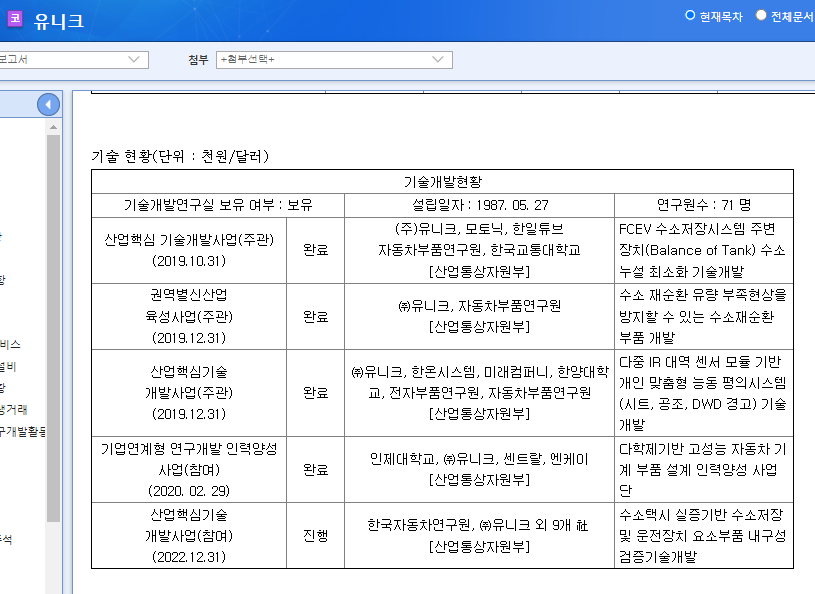Click the cell 기업연계형 연구개발 인력양성 사업(참여)
The height and width of the screenshot is (594, 815).
tap(189, 469)
